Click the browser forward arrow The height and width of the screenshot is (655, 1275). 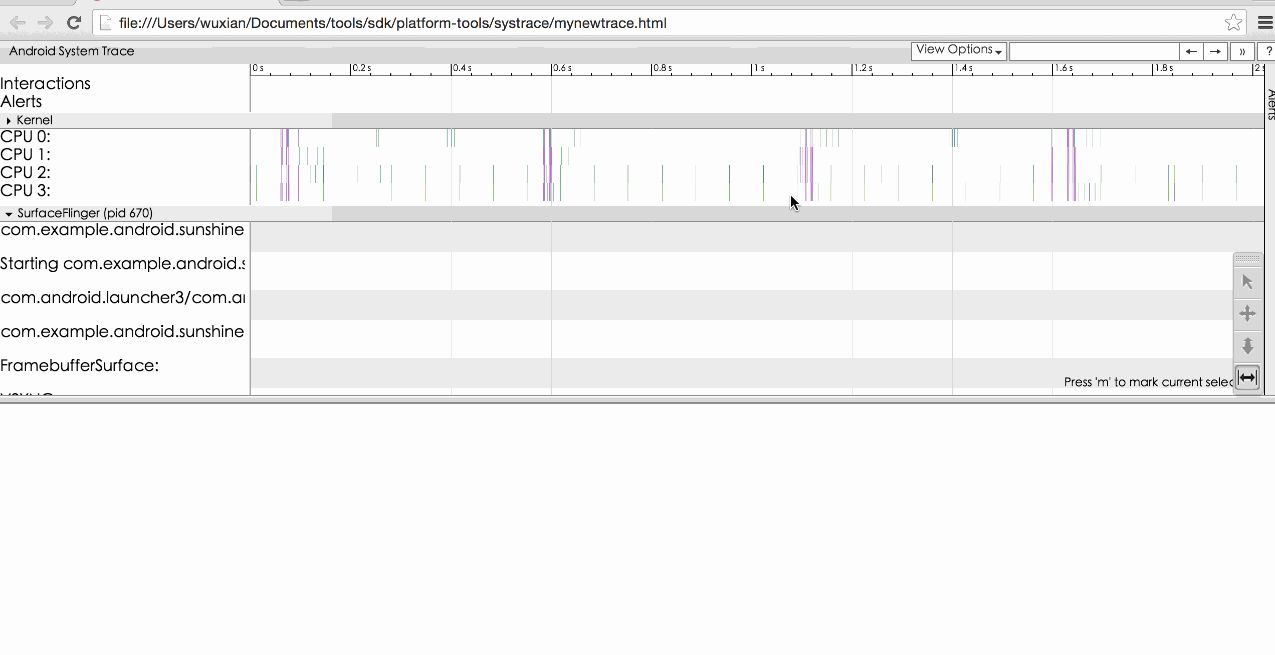[x=46, y=22]
